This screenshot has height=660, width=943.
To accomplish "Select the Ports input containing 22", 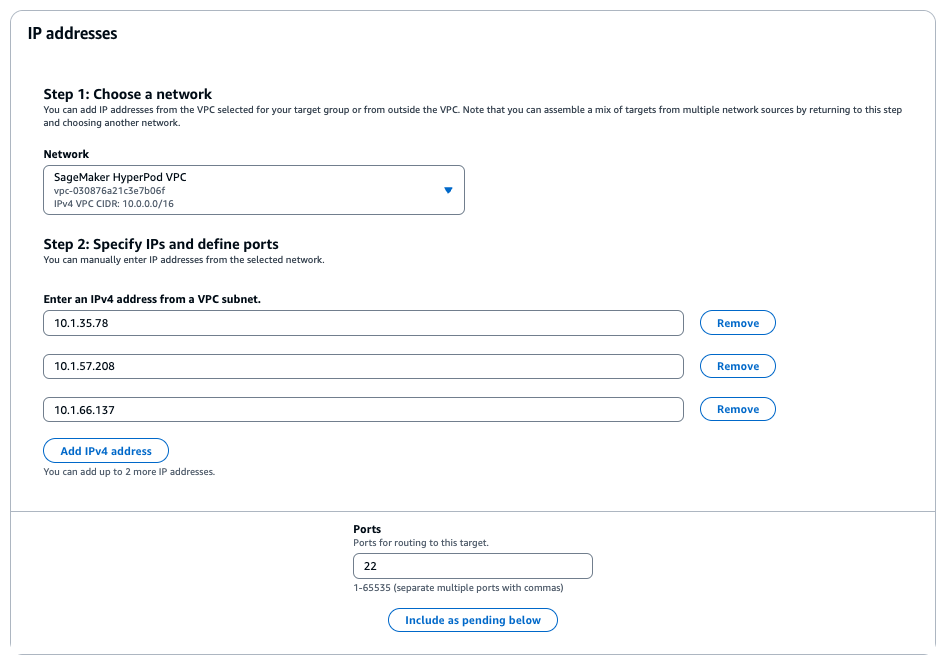I will click(472, 565).
